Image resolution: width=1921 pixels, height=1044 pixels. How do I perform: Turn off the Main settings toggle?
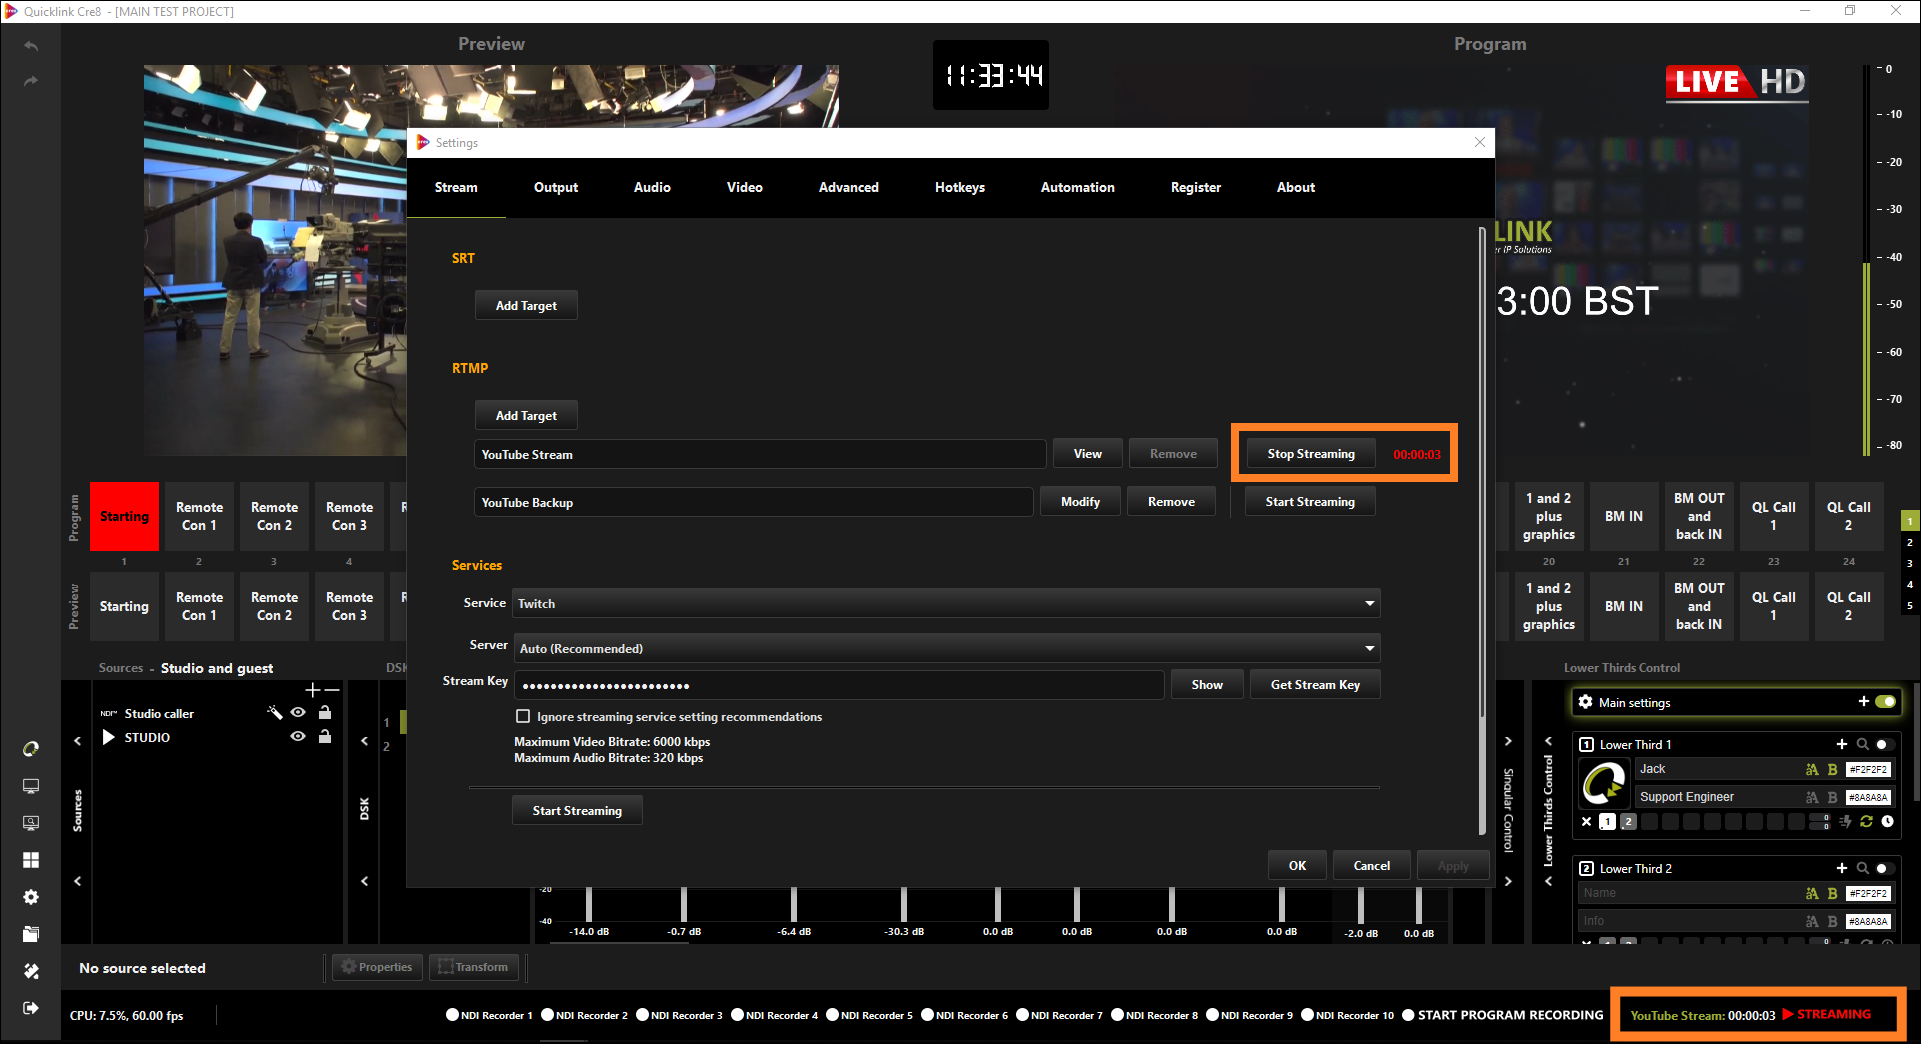pos(1885,702)
